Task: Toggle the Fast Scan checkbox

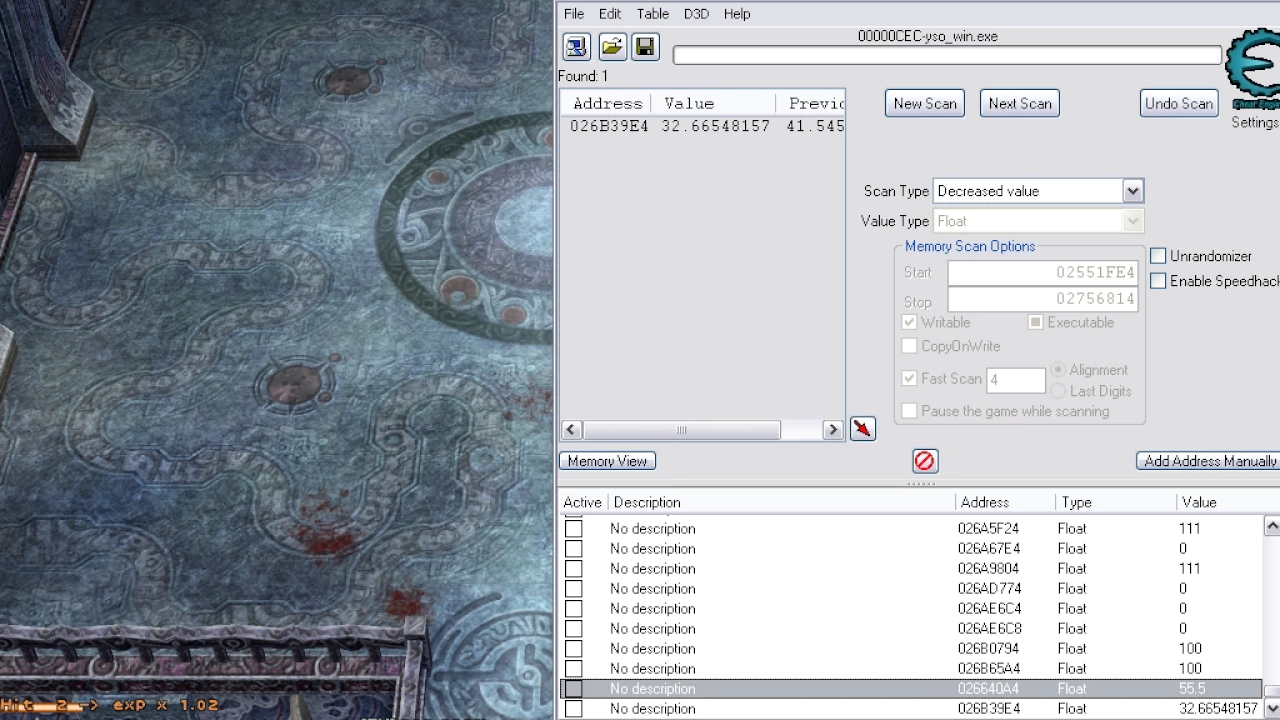Action: click(x=909, y=378)
